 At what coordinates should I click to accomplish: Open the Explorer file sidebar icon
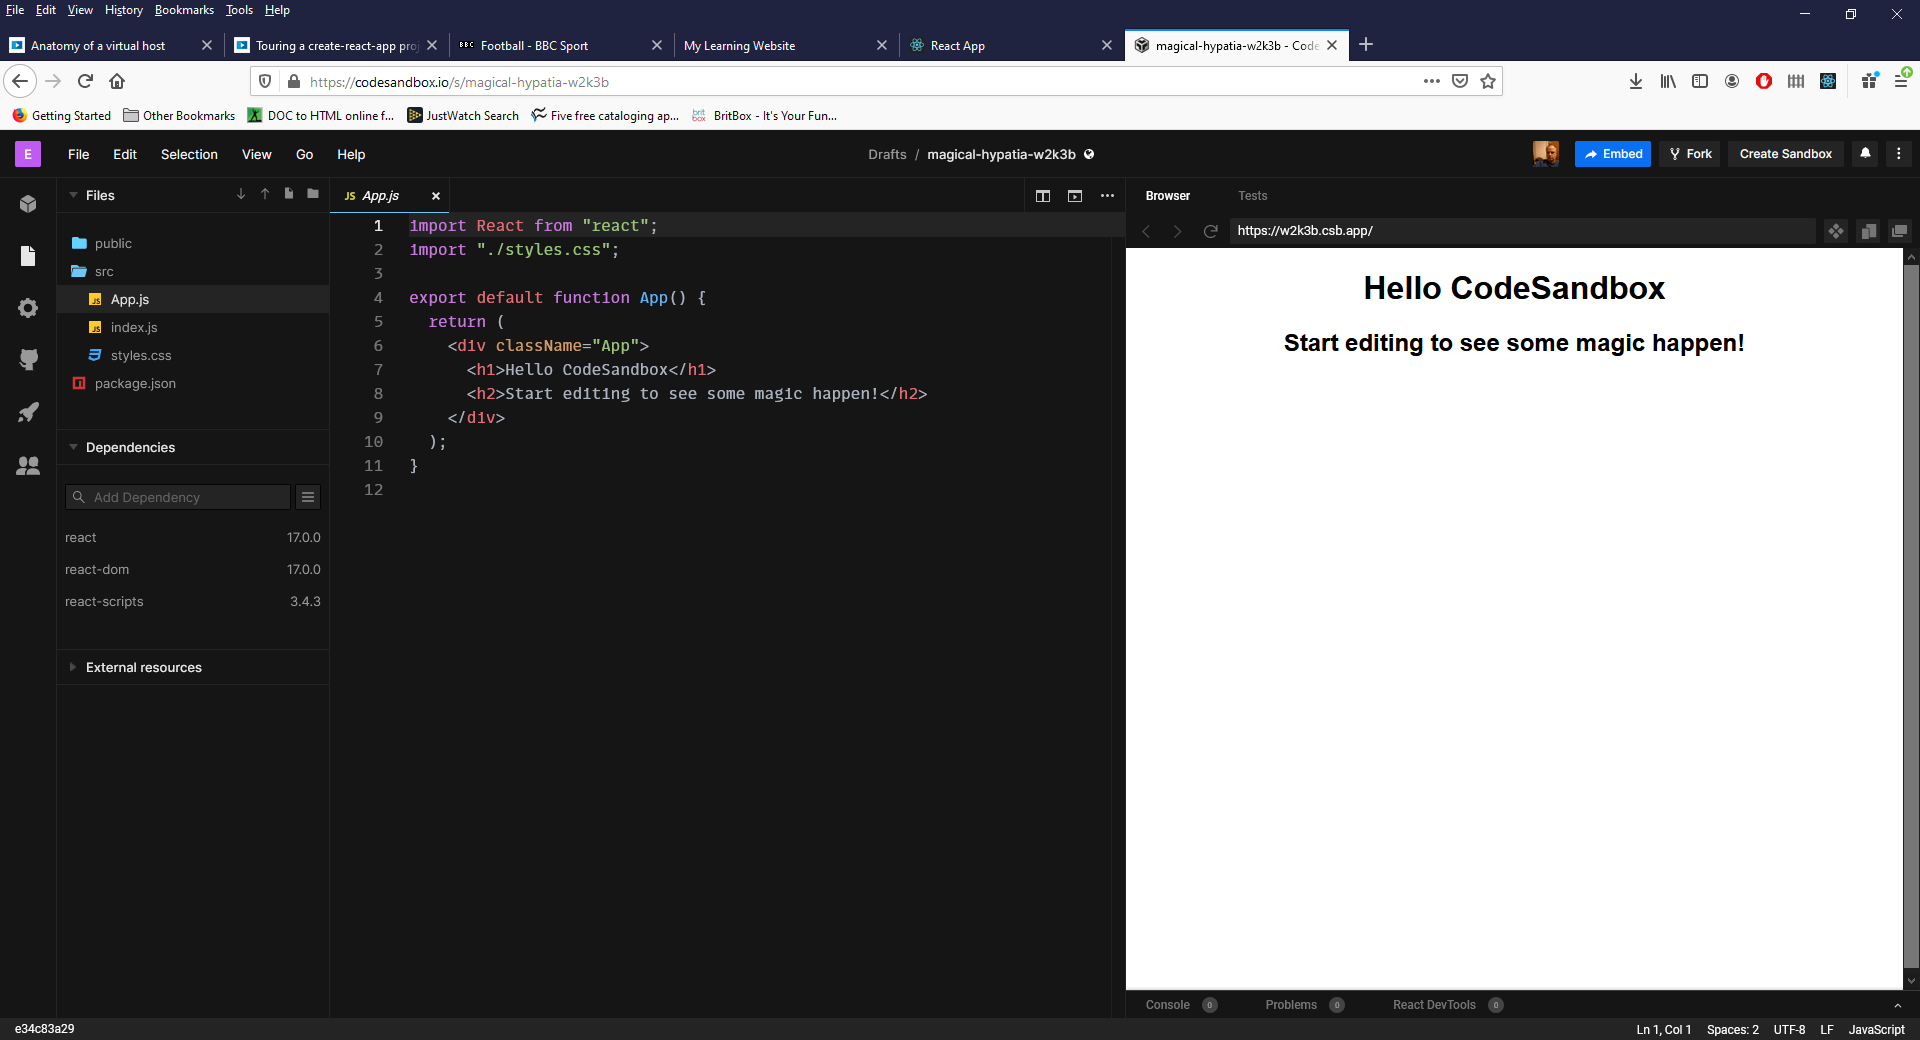tap(28, 256)
